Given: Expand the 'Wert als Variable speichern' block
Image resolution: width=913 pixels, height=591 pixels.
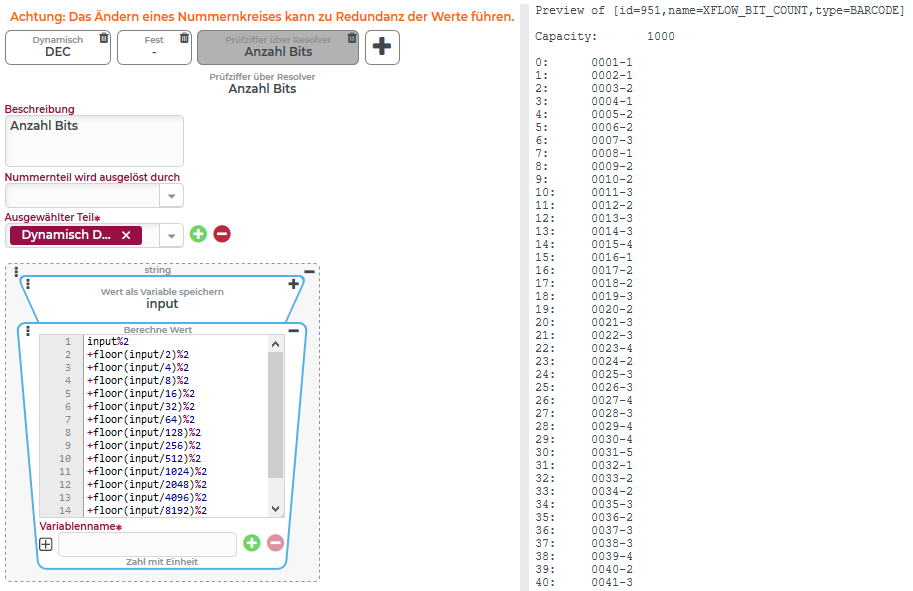Looking at the screenshot, I should 293,284.
